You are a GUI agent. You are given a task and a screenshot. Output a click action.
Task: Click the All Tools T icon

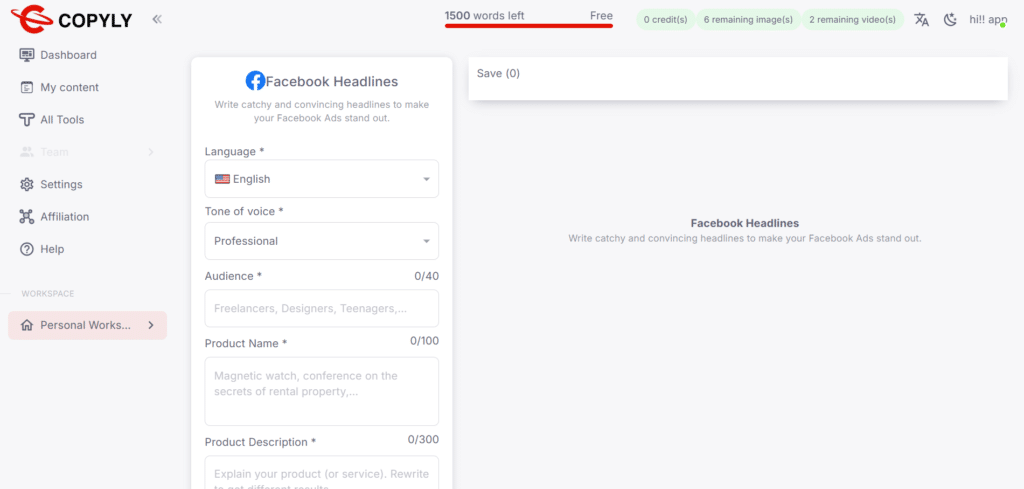click(x=27, y=119)
